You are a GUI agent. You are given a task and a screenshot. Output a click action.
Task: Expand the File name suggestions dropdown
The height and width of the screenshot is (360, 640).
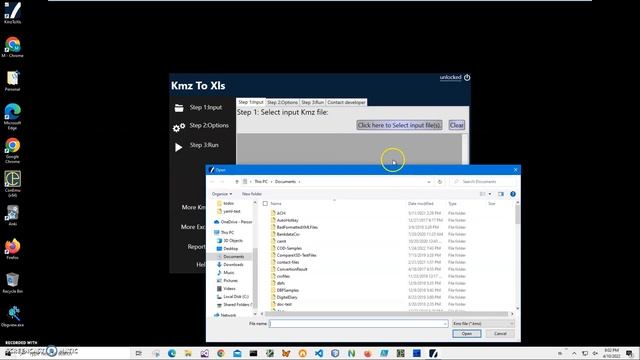point(445,324)
